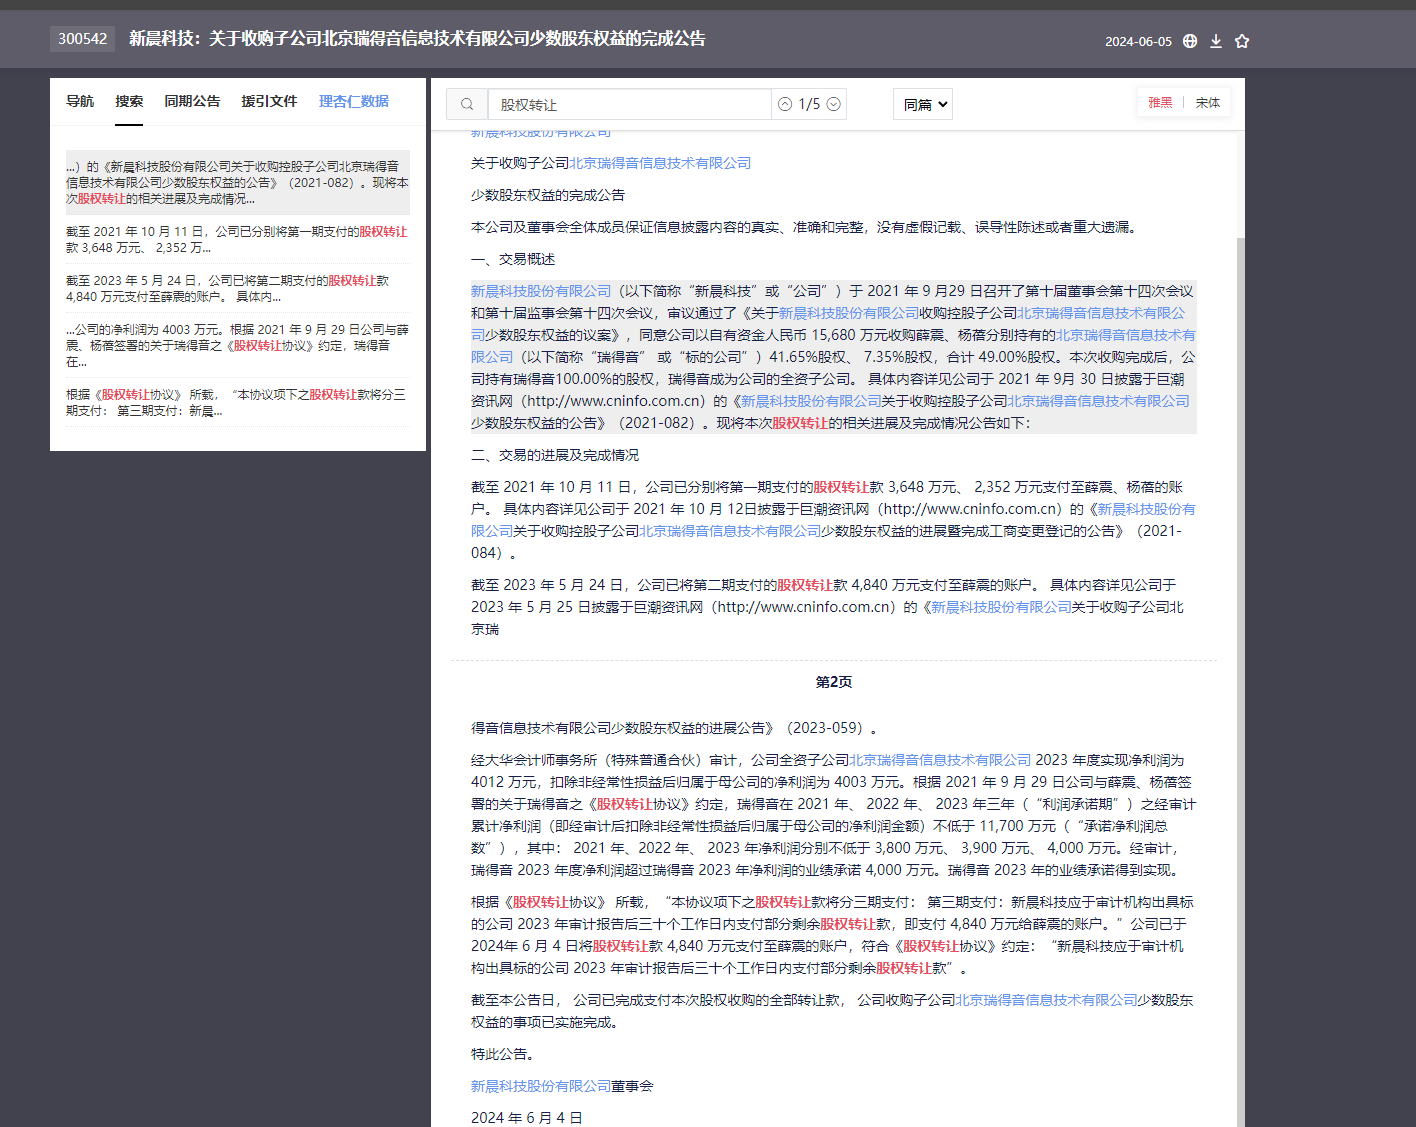Open search result starting 根据《股权转让协议》所载

point(238,402)
